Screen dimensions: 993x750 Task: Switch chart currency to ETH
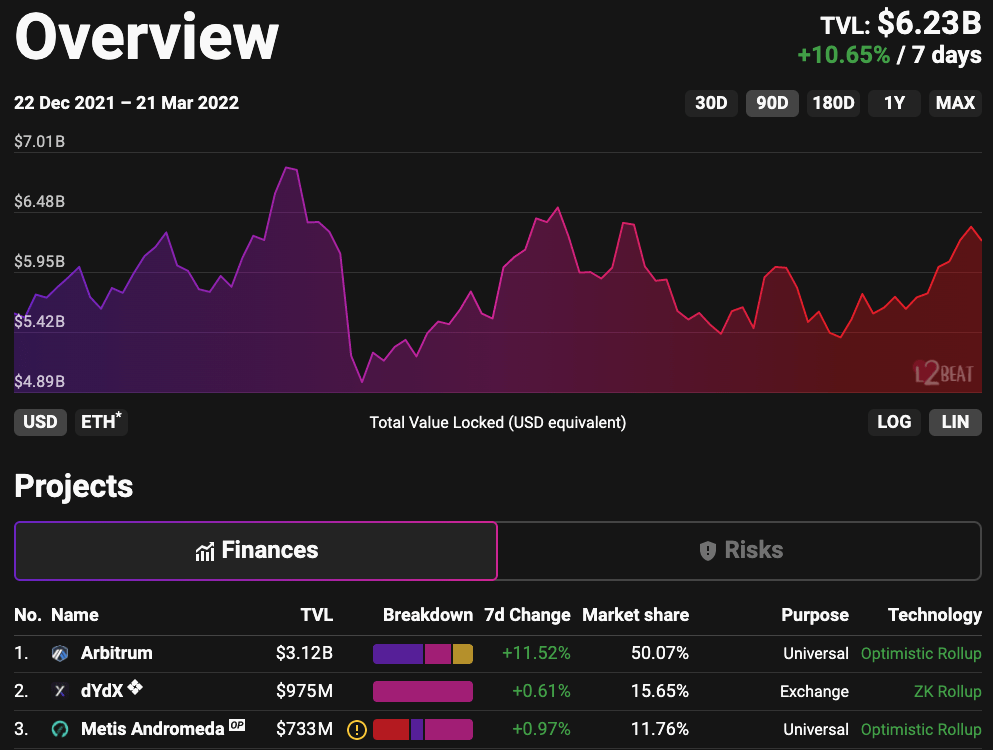[101, 422]
